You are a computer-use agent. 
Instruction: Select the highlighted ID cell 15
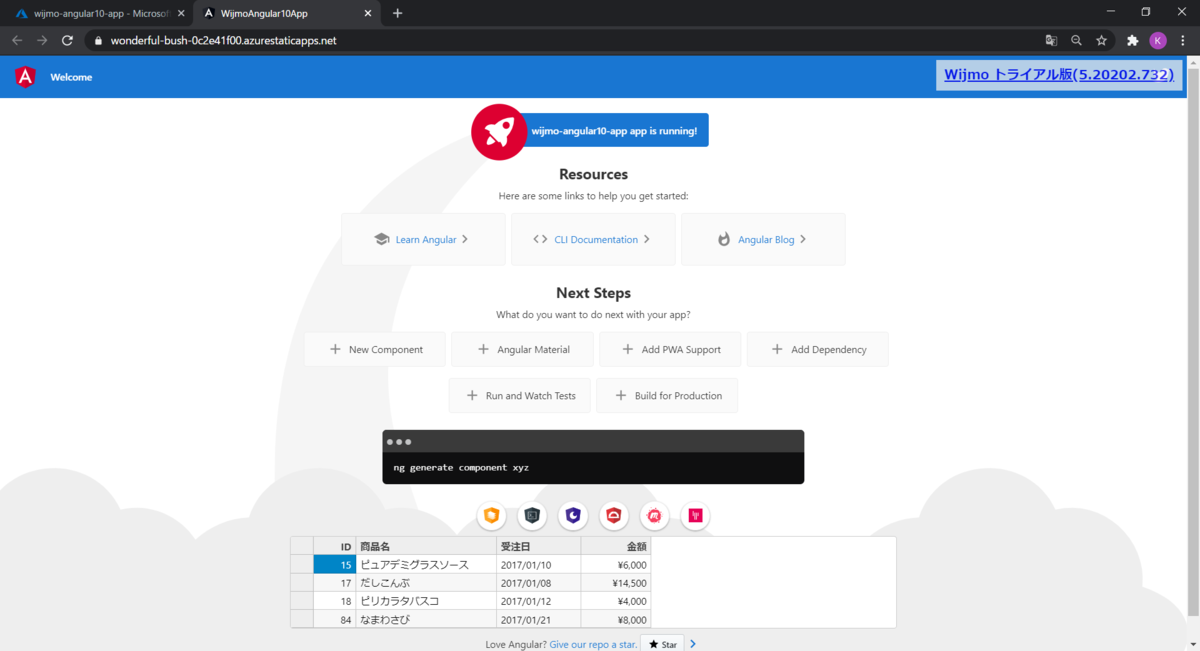click(x=335, y=564)
